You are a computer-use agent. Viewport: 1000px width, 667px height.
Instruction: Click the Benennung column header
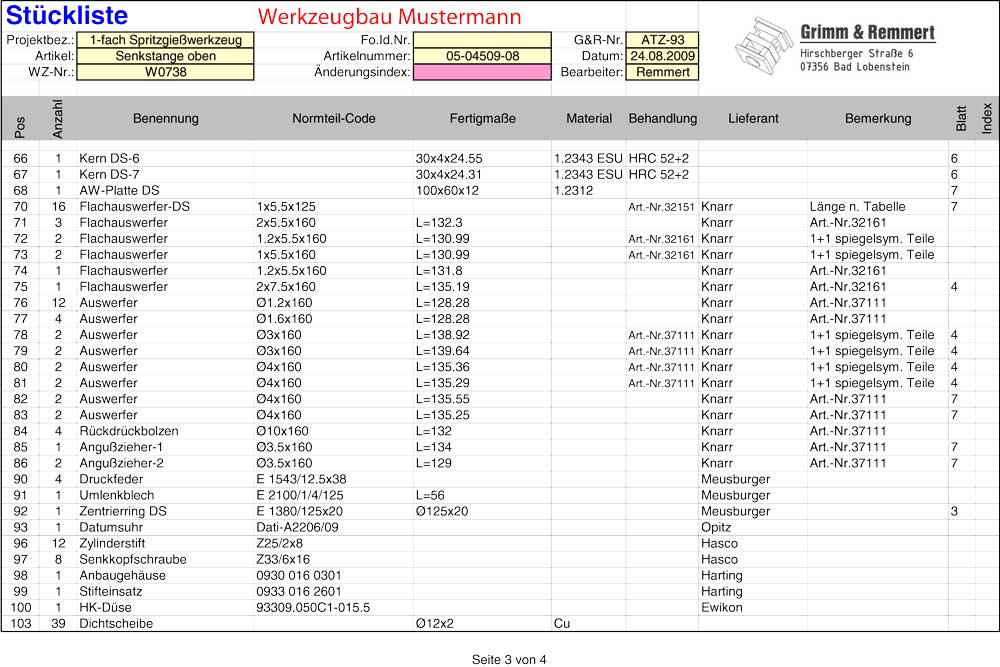point(165,119)
